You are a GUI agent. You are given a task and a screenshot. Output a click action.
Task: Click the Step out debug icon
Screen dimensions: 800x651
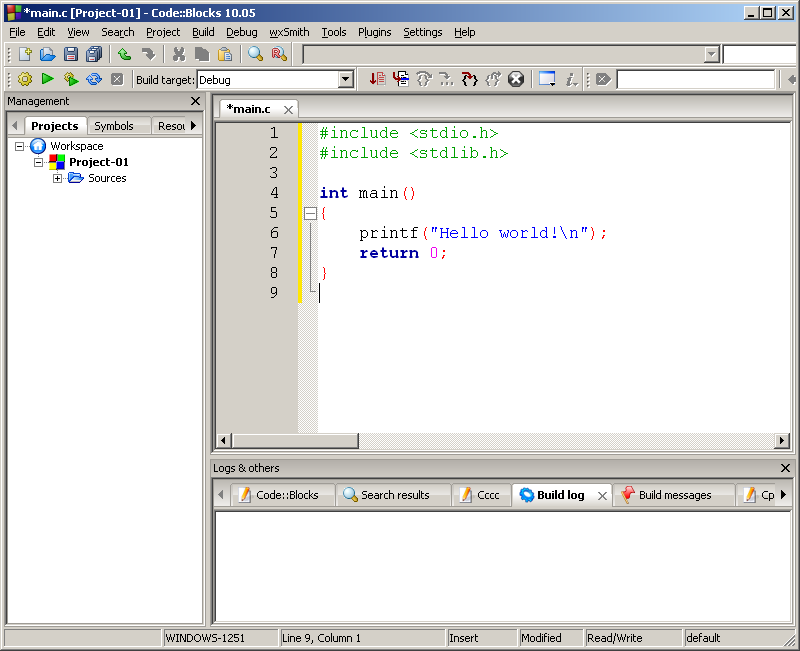pyautogui.click(x=493, y=79)
